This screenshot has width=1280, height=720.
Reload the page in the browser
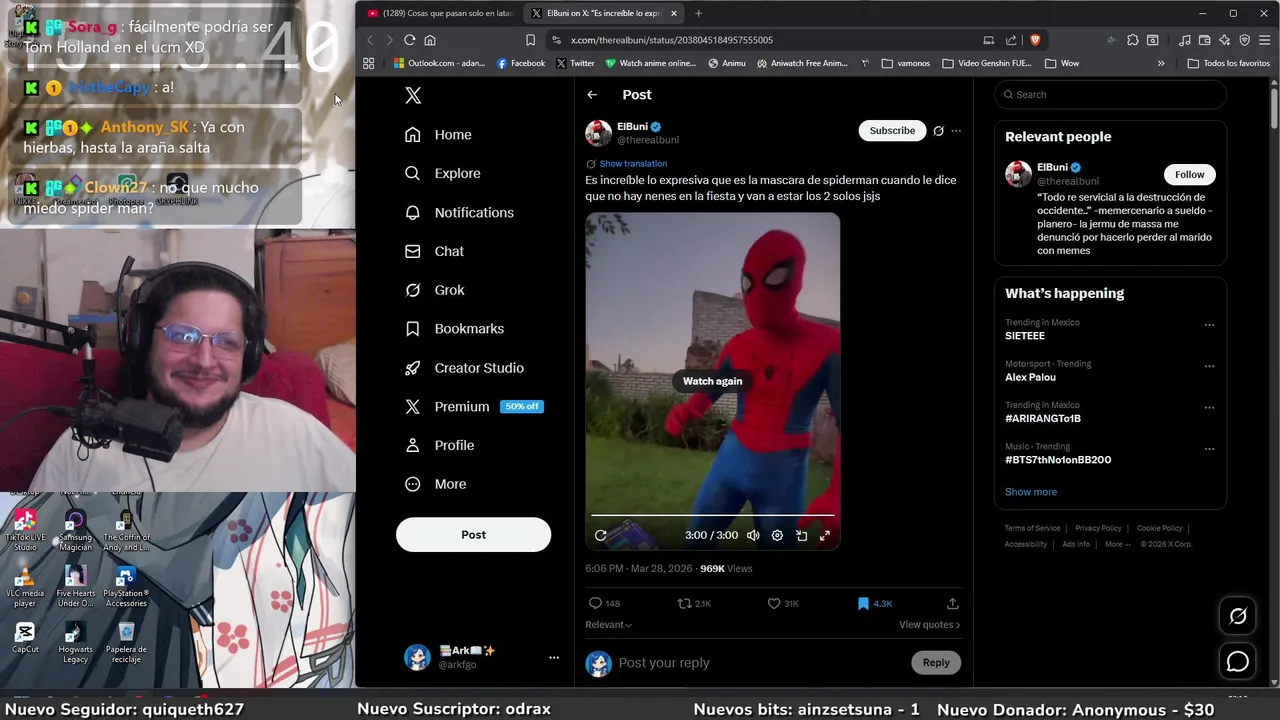[x=410, y=40]
